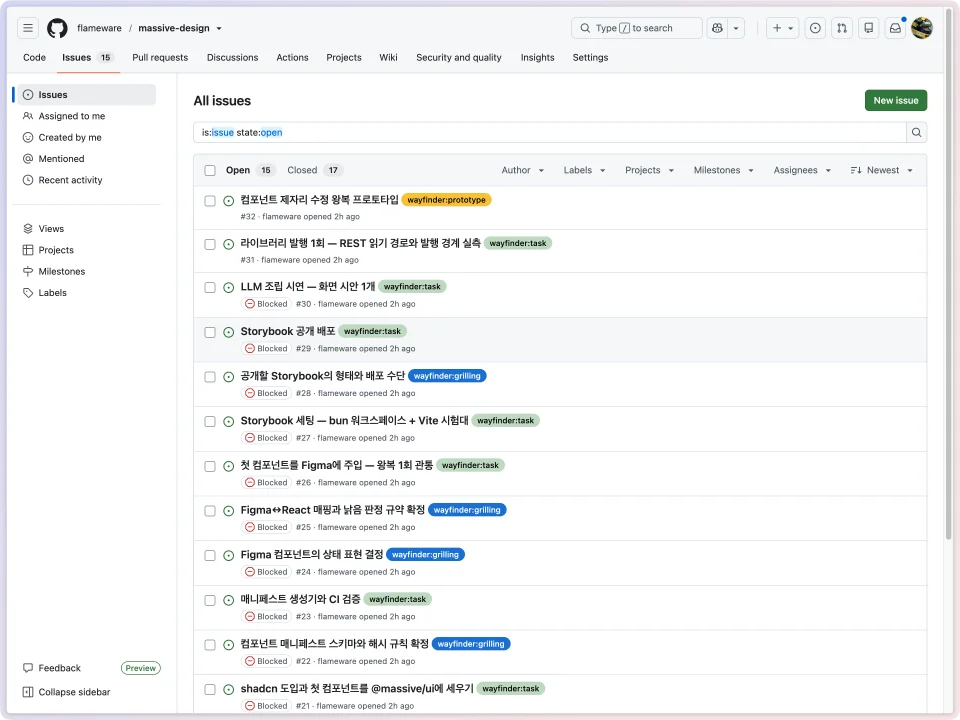Click the Mentioned at-sign icon
The image size is (960, 720).
28,159
